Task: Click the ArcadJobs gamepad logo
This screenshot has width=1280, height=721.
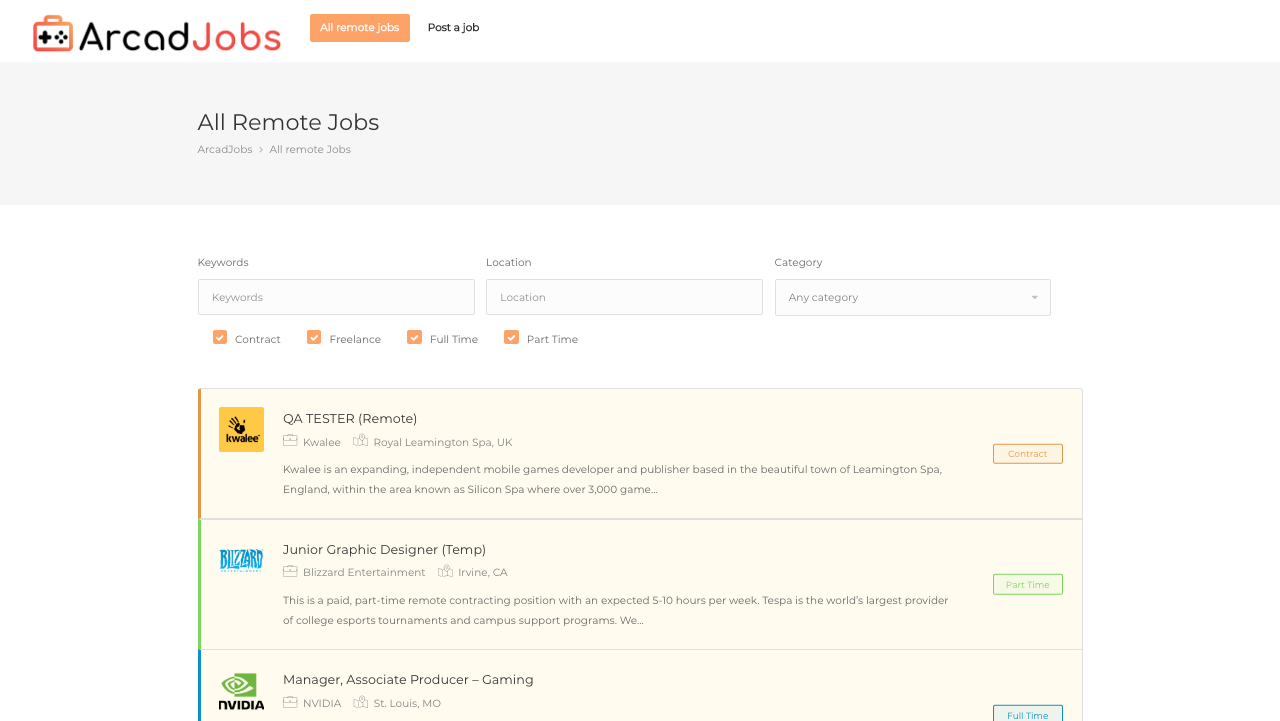Action: tap(50, 31)
